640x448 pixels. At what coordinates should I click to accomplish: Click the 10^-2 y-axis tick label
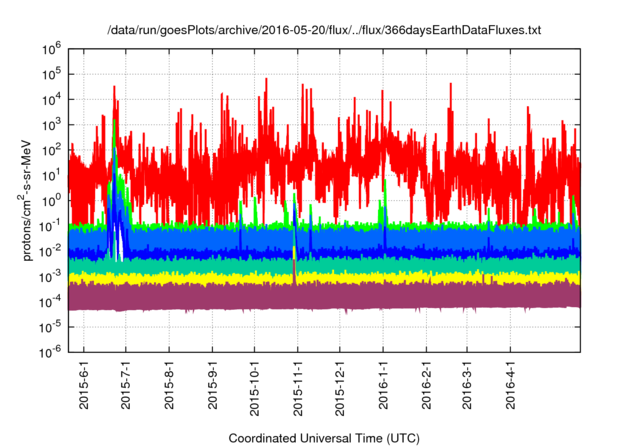click(50, 252)
